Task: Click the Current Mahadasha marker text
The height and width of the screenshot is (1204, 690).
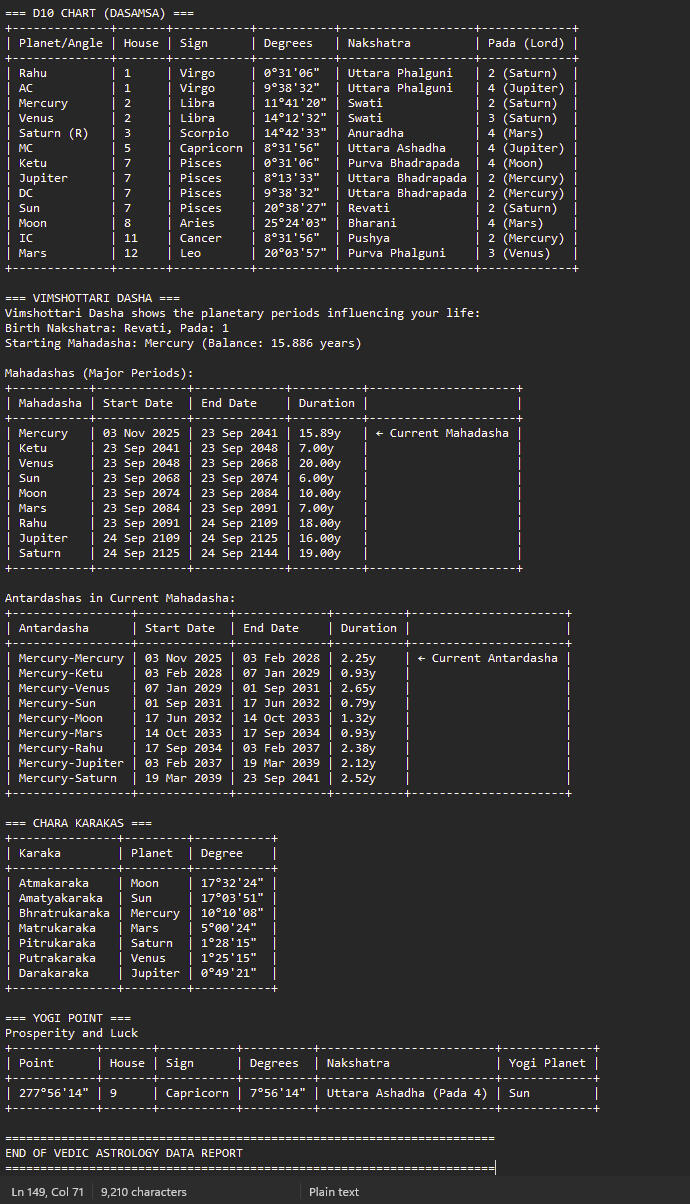Action: pyautogui.click(x=441, y=433)
